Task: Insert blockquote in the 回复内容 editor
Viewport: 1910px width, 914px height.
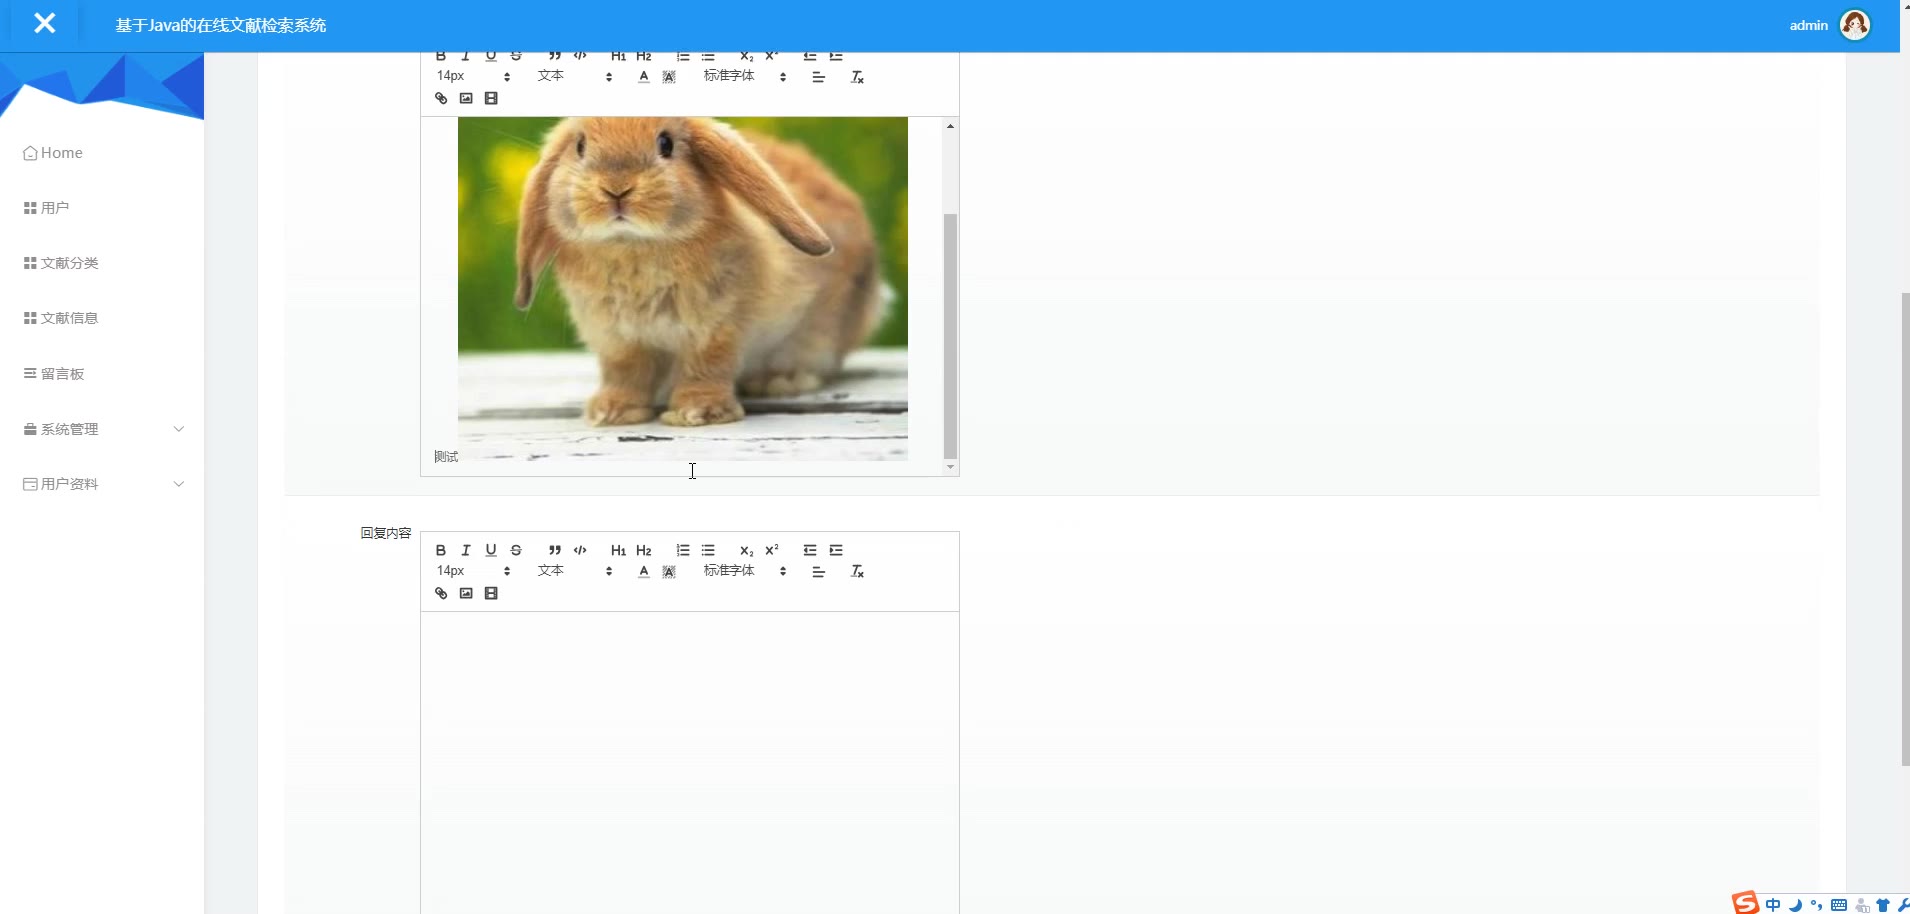Action: (x=555, y=550)
